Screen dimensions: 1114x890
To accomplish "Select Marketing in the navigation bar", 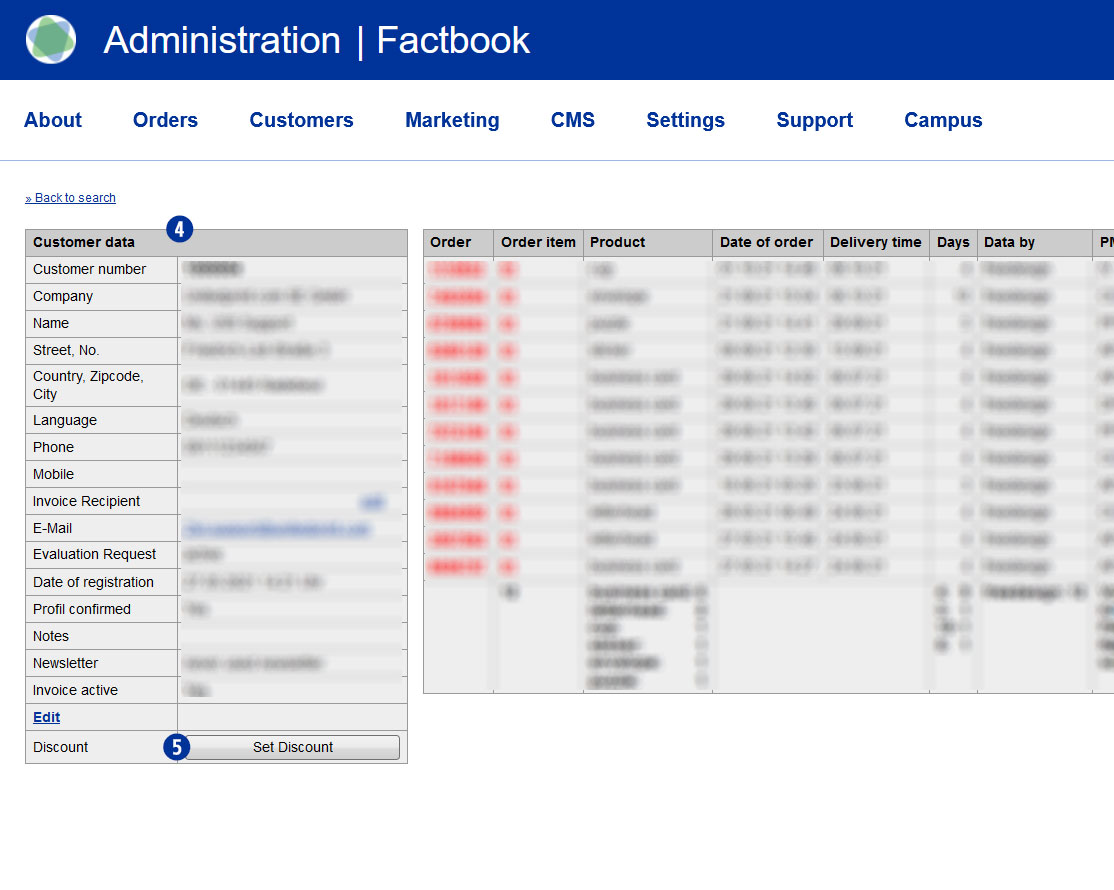I will pyautogui.click(x=452, y=120).
